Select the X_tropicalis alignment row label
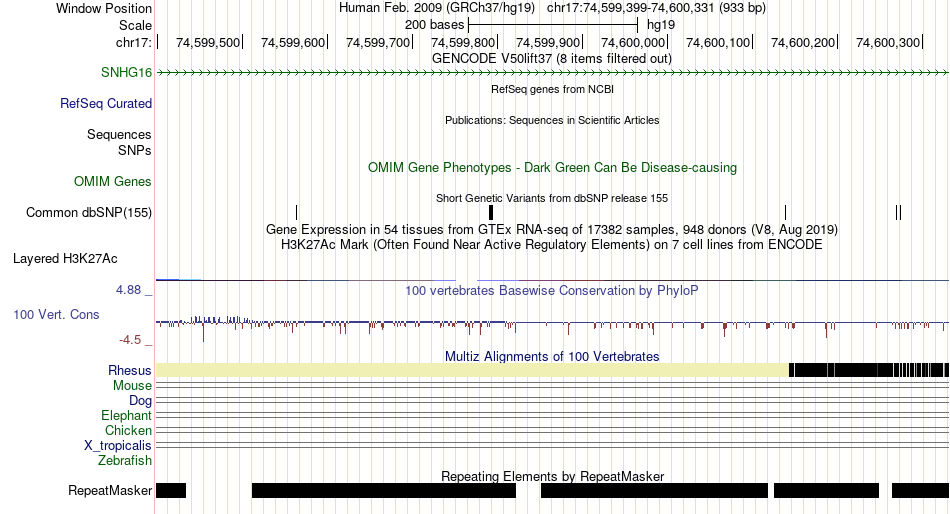Viewport: 950px width, 514px height. 118,446
